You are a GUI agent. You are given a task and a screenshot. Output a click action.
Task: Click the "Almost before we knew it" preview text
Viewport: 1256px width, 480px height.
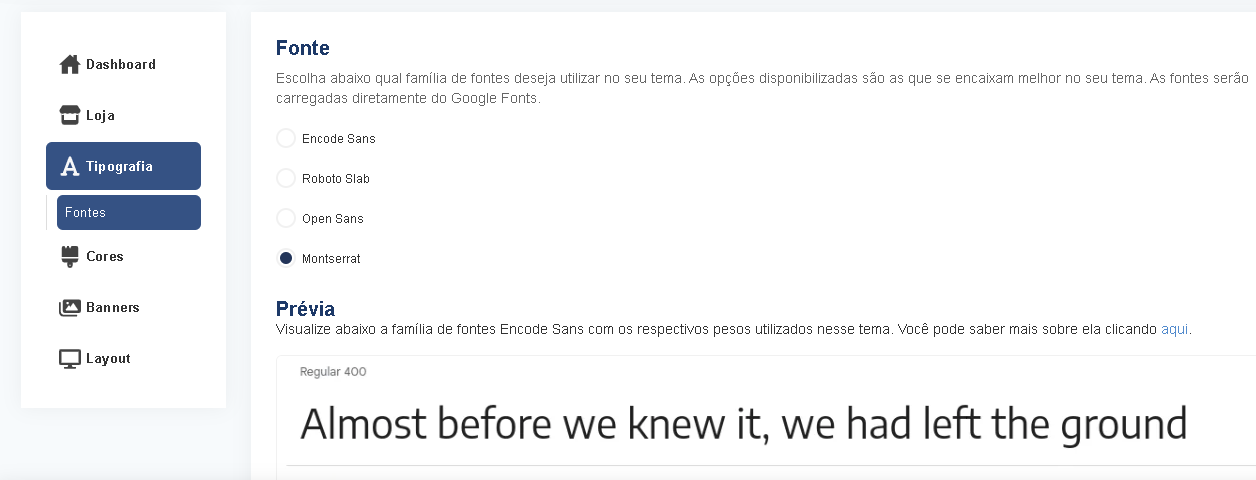click(x=743, y=425)
